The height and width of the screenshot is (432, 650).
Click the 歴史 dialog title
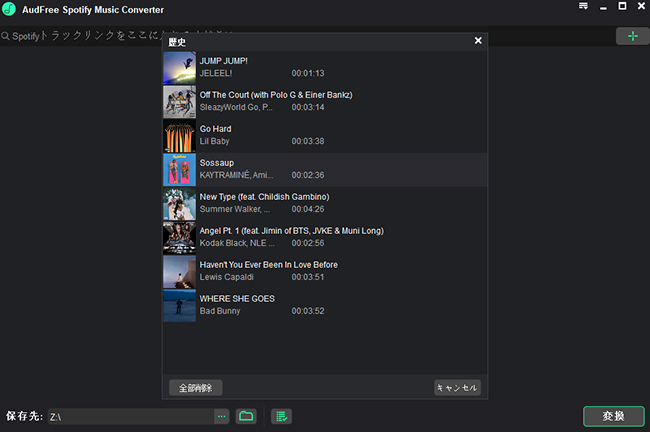point(177,42)
